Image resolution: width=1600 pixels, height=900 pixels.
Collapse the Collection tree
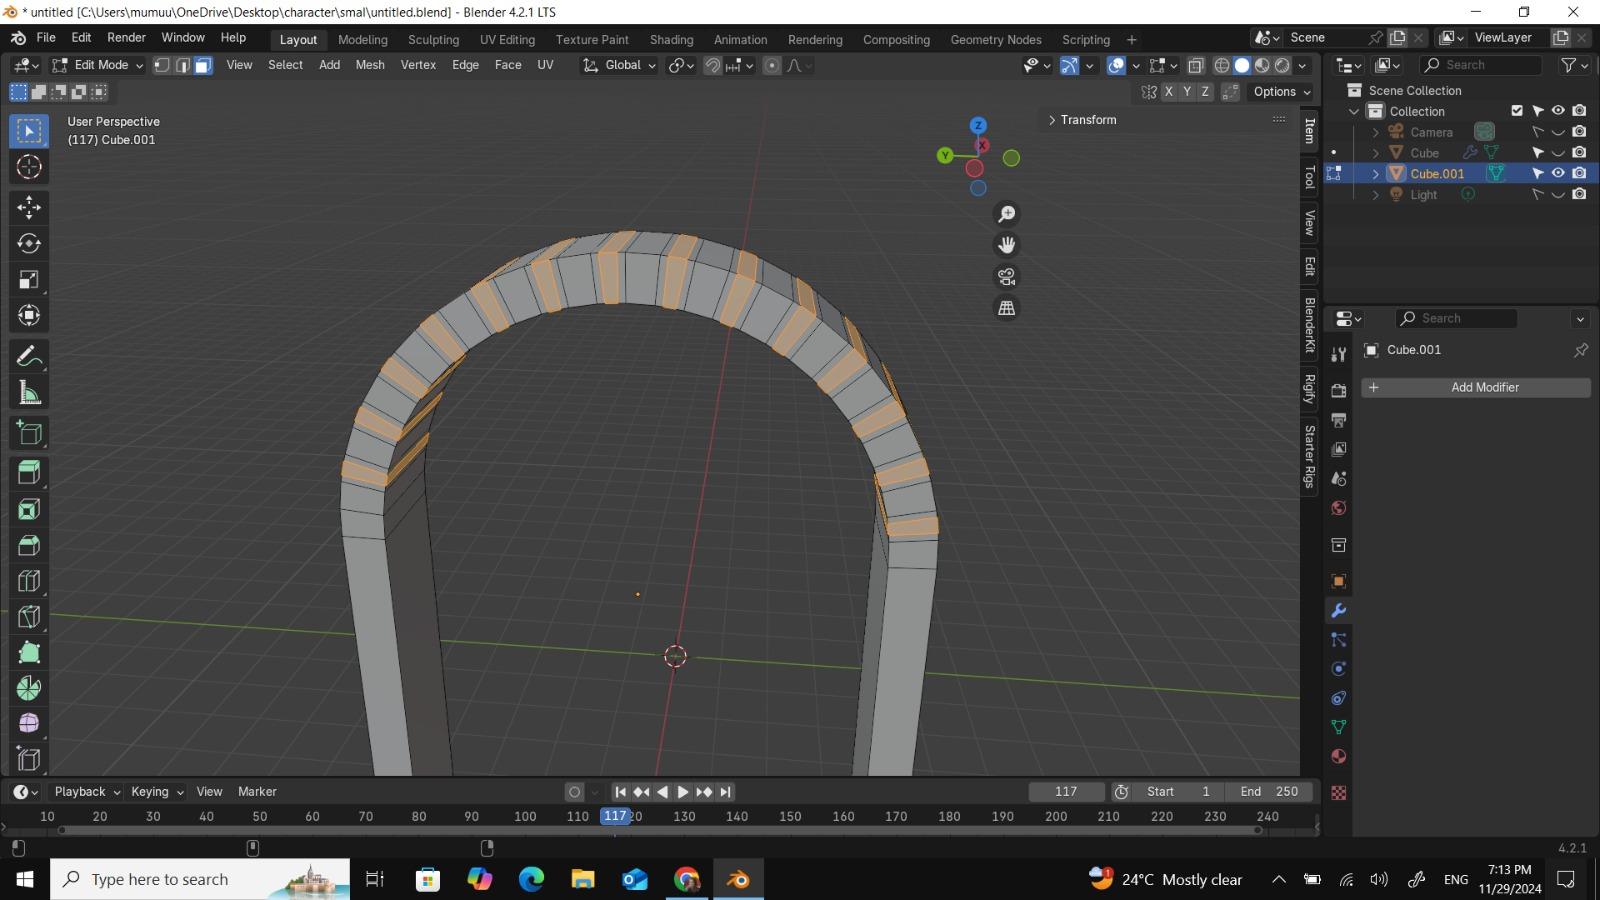[x=1354, y=111]
